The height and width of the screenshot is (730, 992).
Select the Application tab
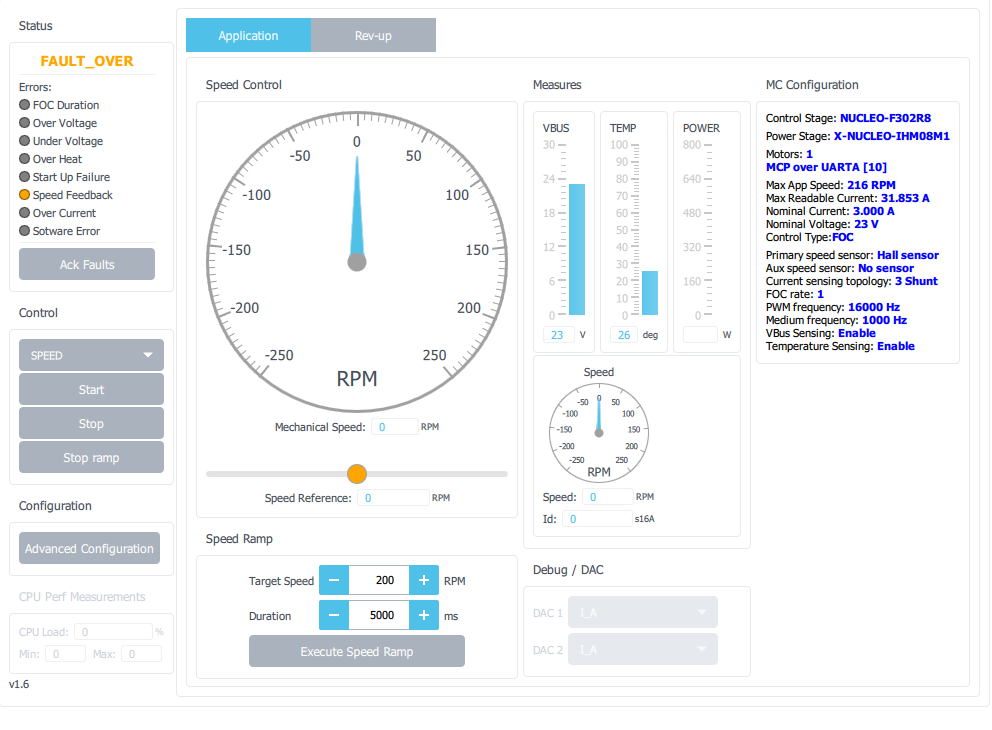248,35
